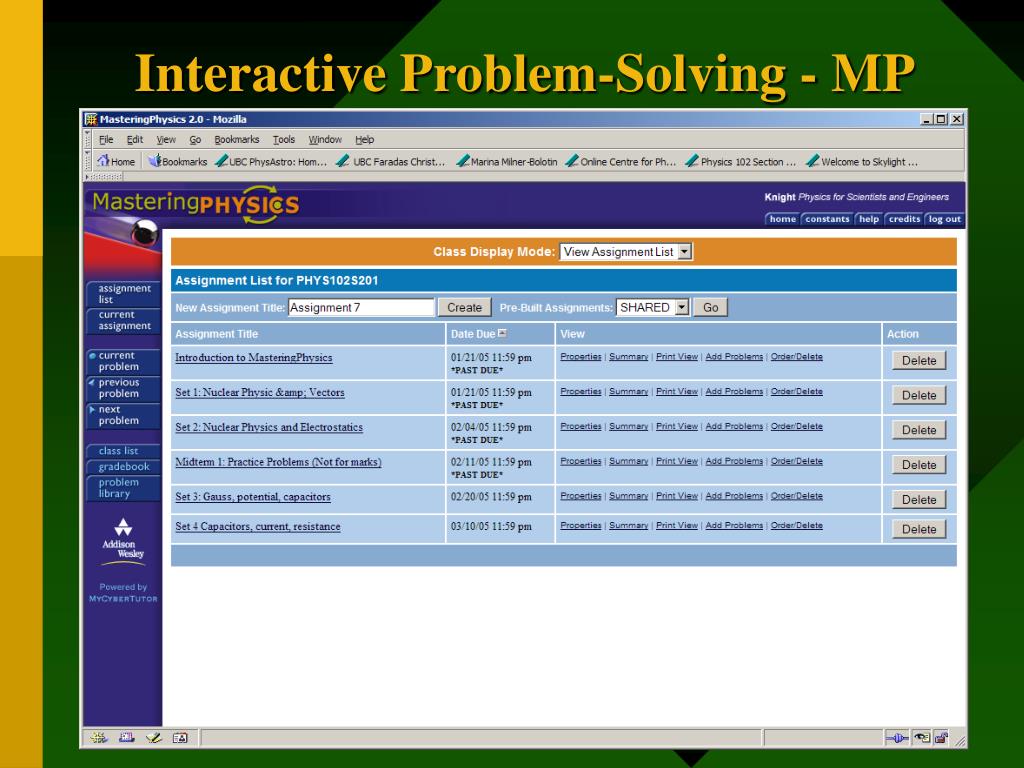
Task: Click the MasteringPhysics logo
Action: click(195, 204)
